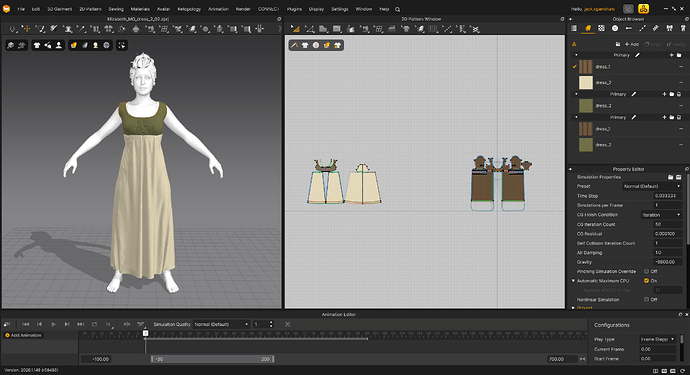Select the Rectangle pattern tool in 2D toolbar

pyautogui.click(x=337, y=29)
